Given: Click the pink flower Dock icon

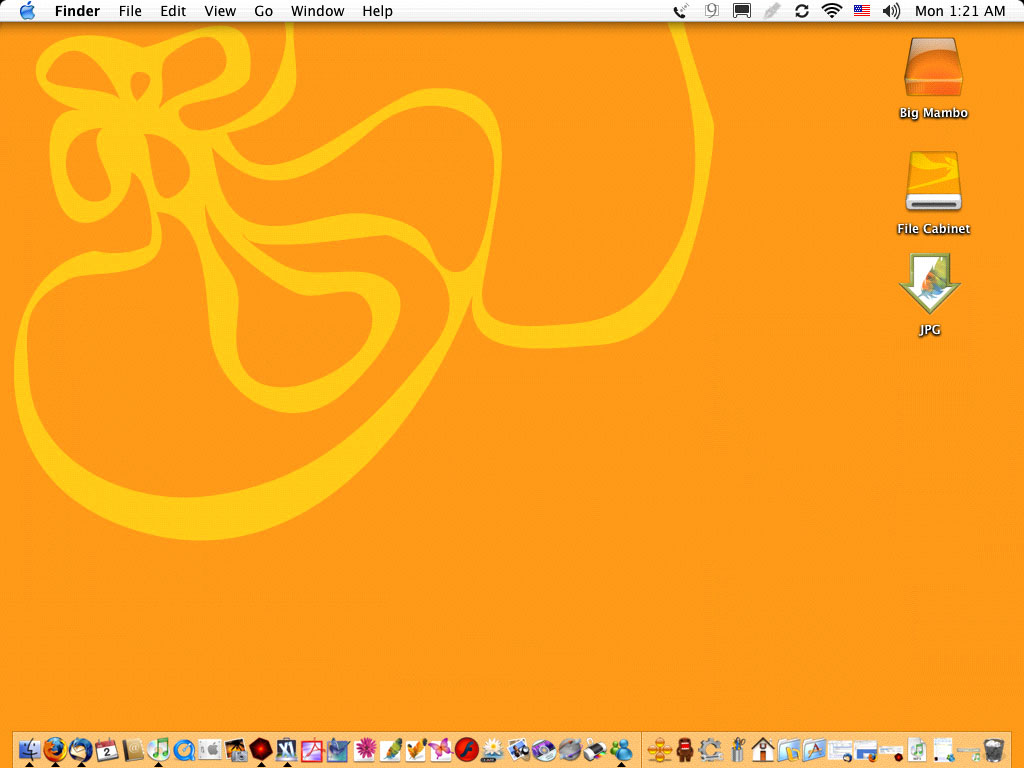Looking at the screenshot, I should 364,749.
